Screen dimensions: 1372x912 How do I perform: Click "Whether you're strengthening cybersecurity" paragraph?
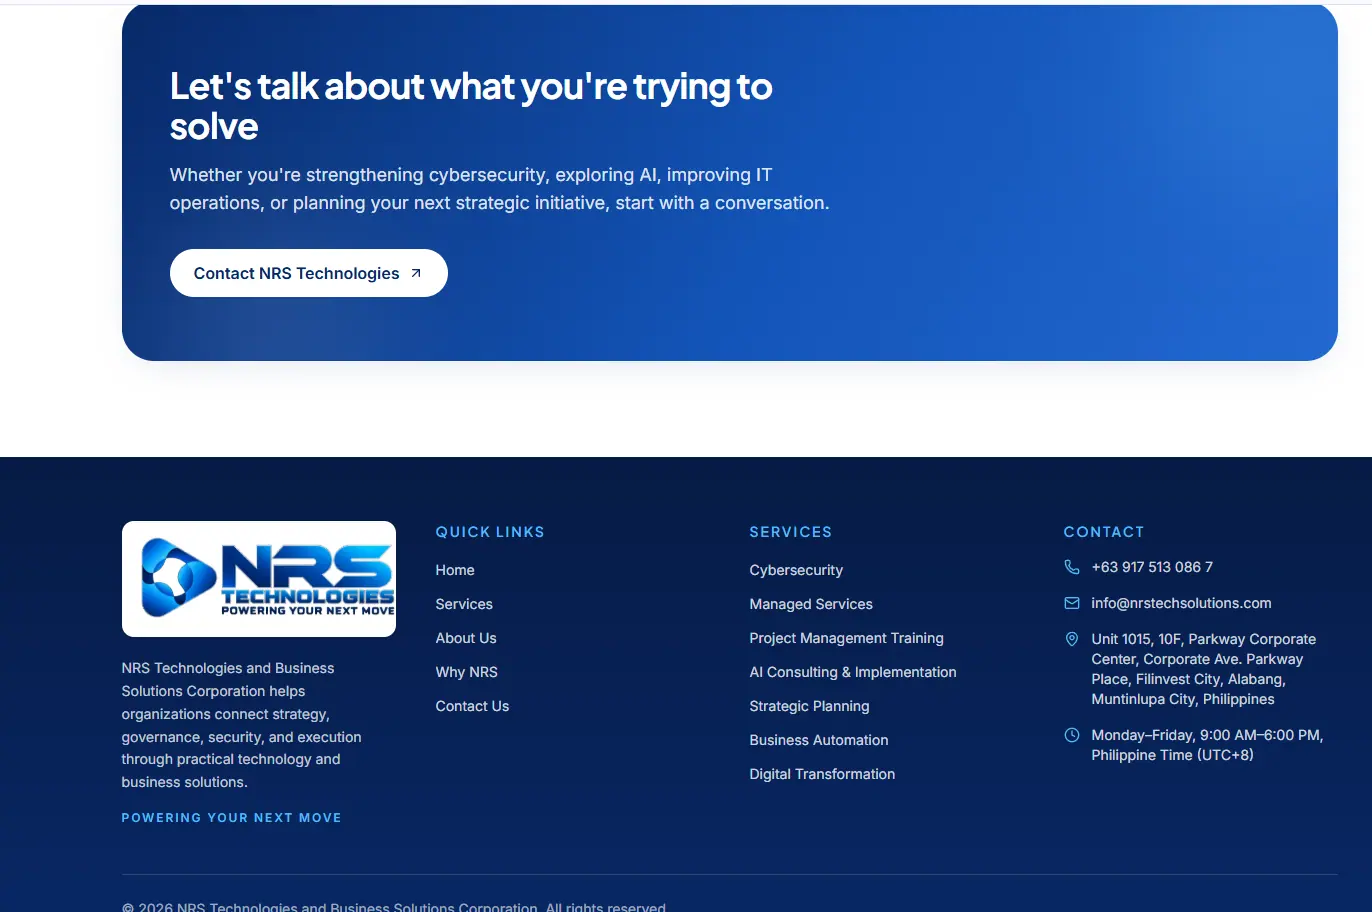pyautogui.click(x=499, y=189)
